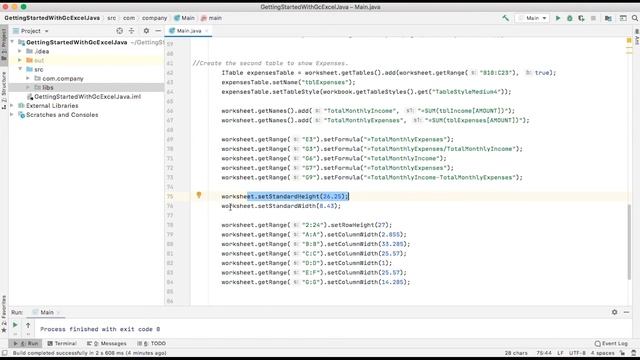This screenshot has height=360, width=640.
Task: Open the Run tool window tab
Action: [26, 343]
